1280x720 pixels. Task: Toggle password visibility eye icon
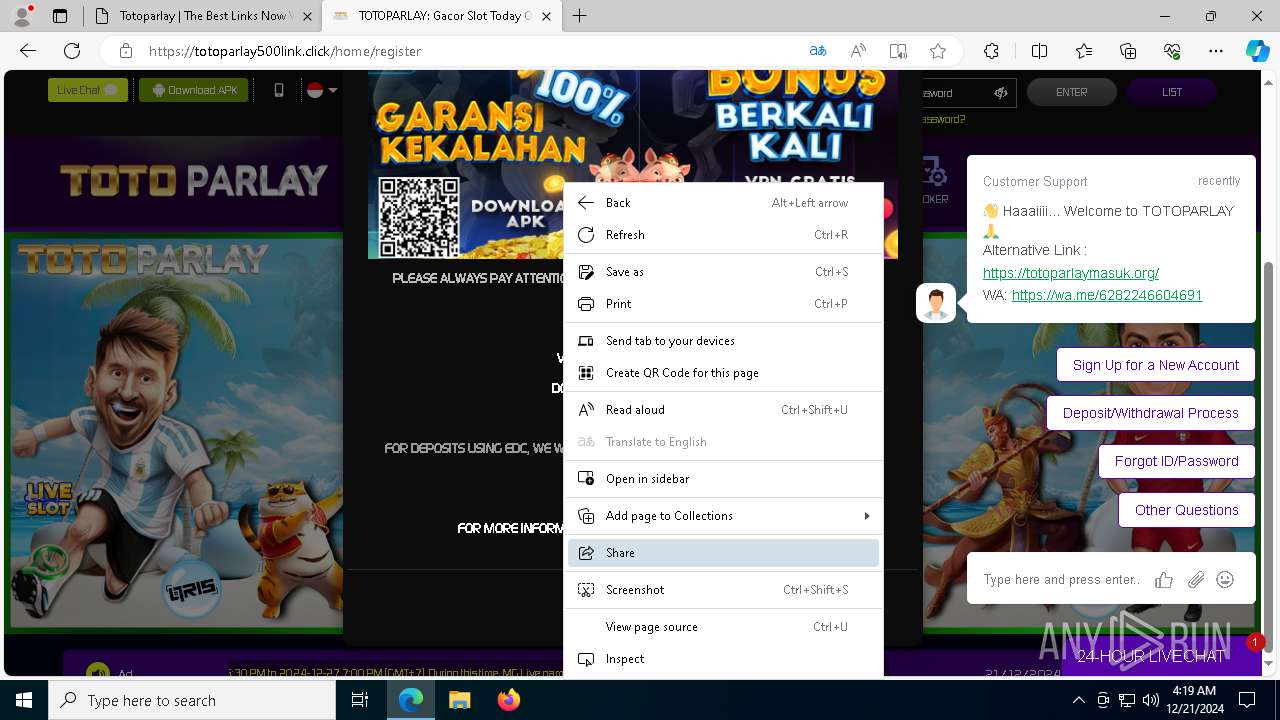(x=1000, y=92)
